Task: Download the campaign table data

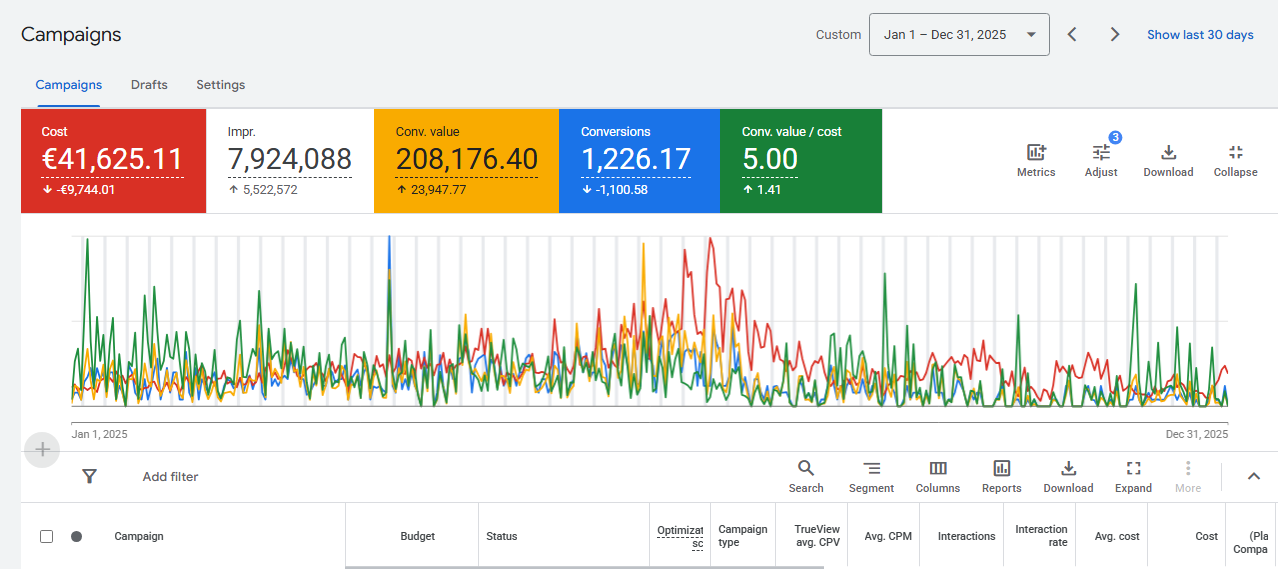Action: [x=1068, y=477]
